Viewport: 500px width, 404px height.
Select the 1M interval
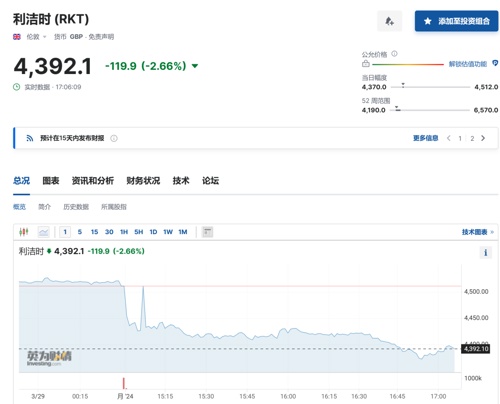coord(183,232)
